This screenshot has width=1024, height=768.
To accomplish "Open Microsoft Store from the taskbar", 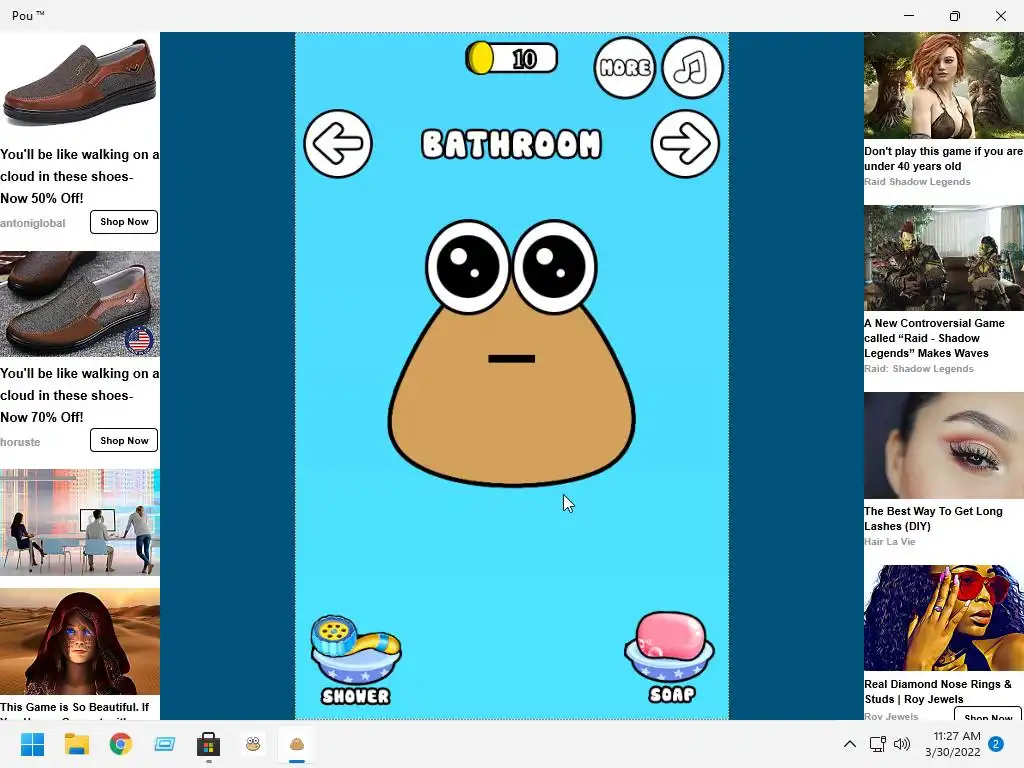I will (x=209, y=744).
